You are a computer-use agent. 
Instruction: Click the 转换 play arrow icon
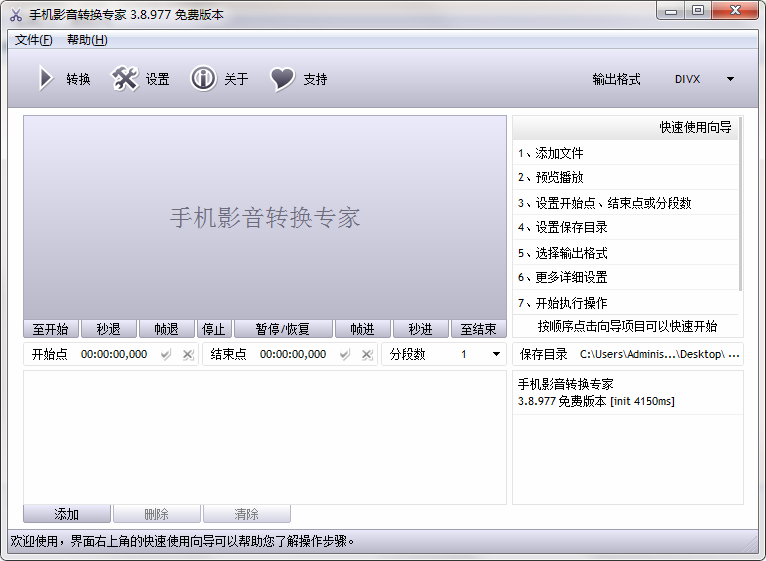pyautogui.click(x=46, y=79)
